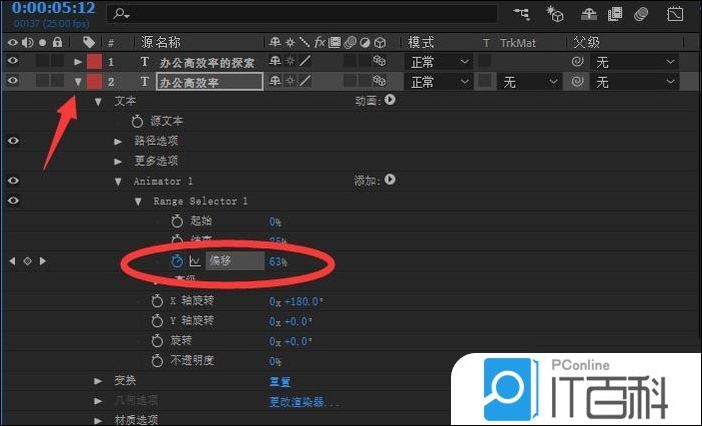Viewport: 702px width, 426px height.
Task: Click the label tag column header icon
Action: pos(89,43)
